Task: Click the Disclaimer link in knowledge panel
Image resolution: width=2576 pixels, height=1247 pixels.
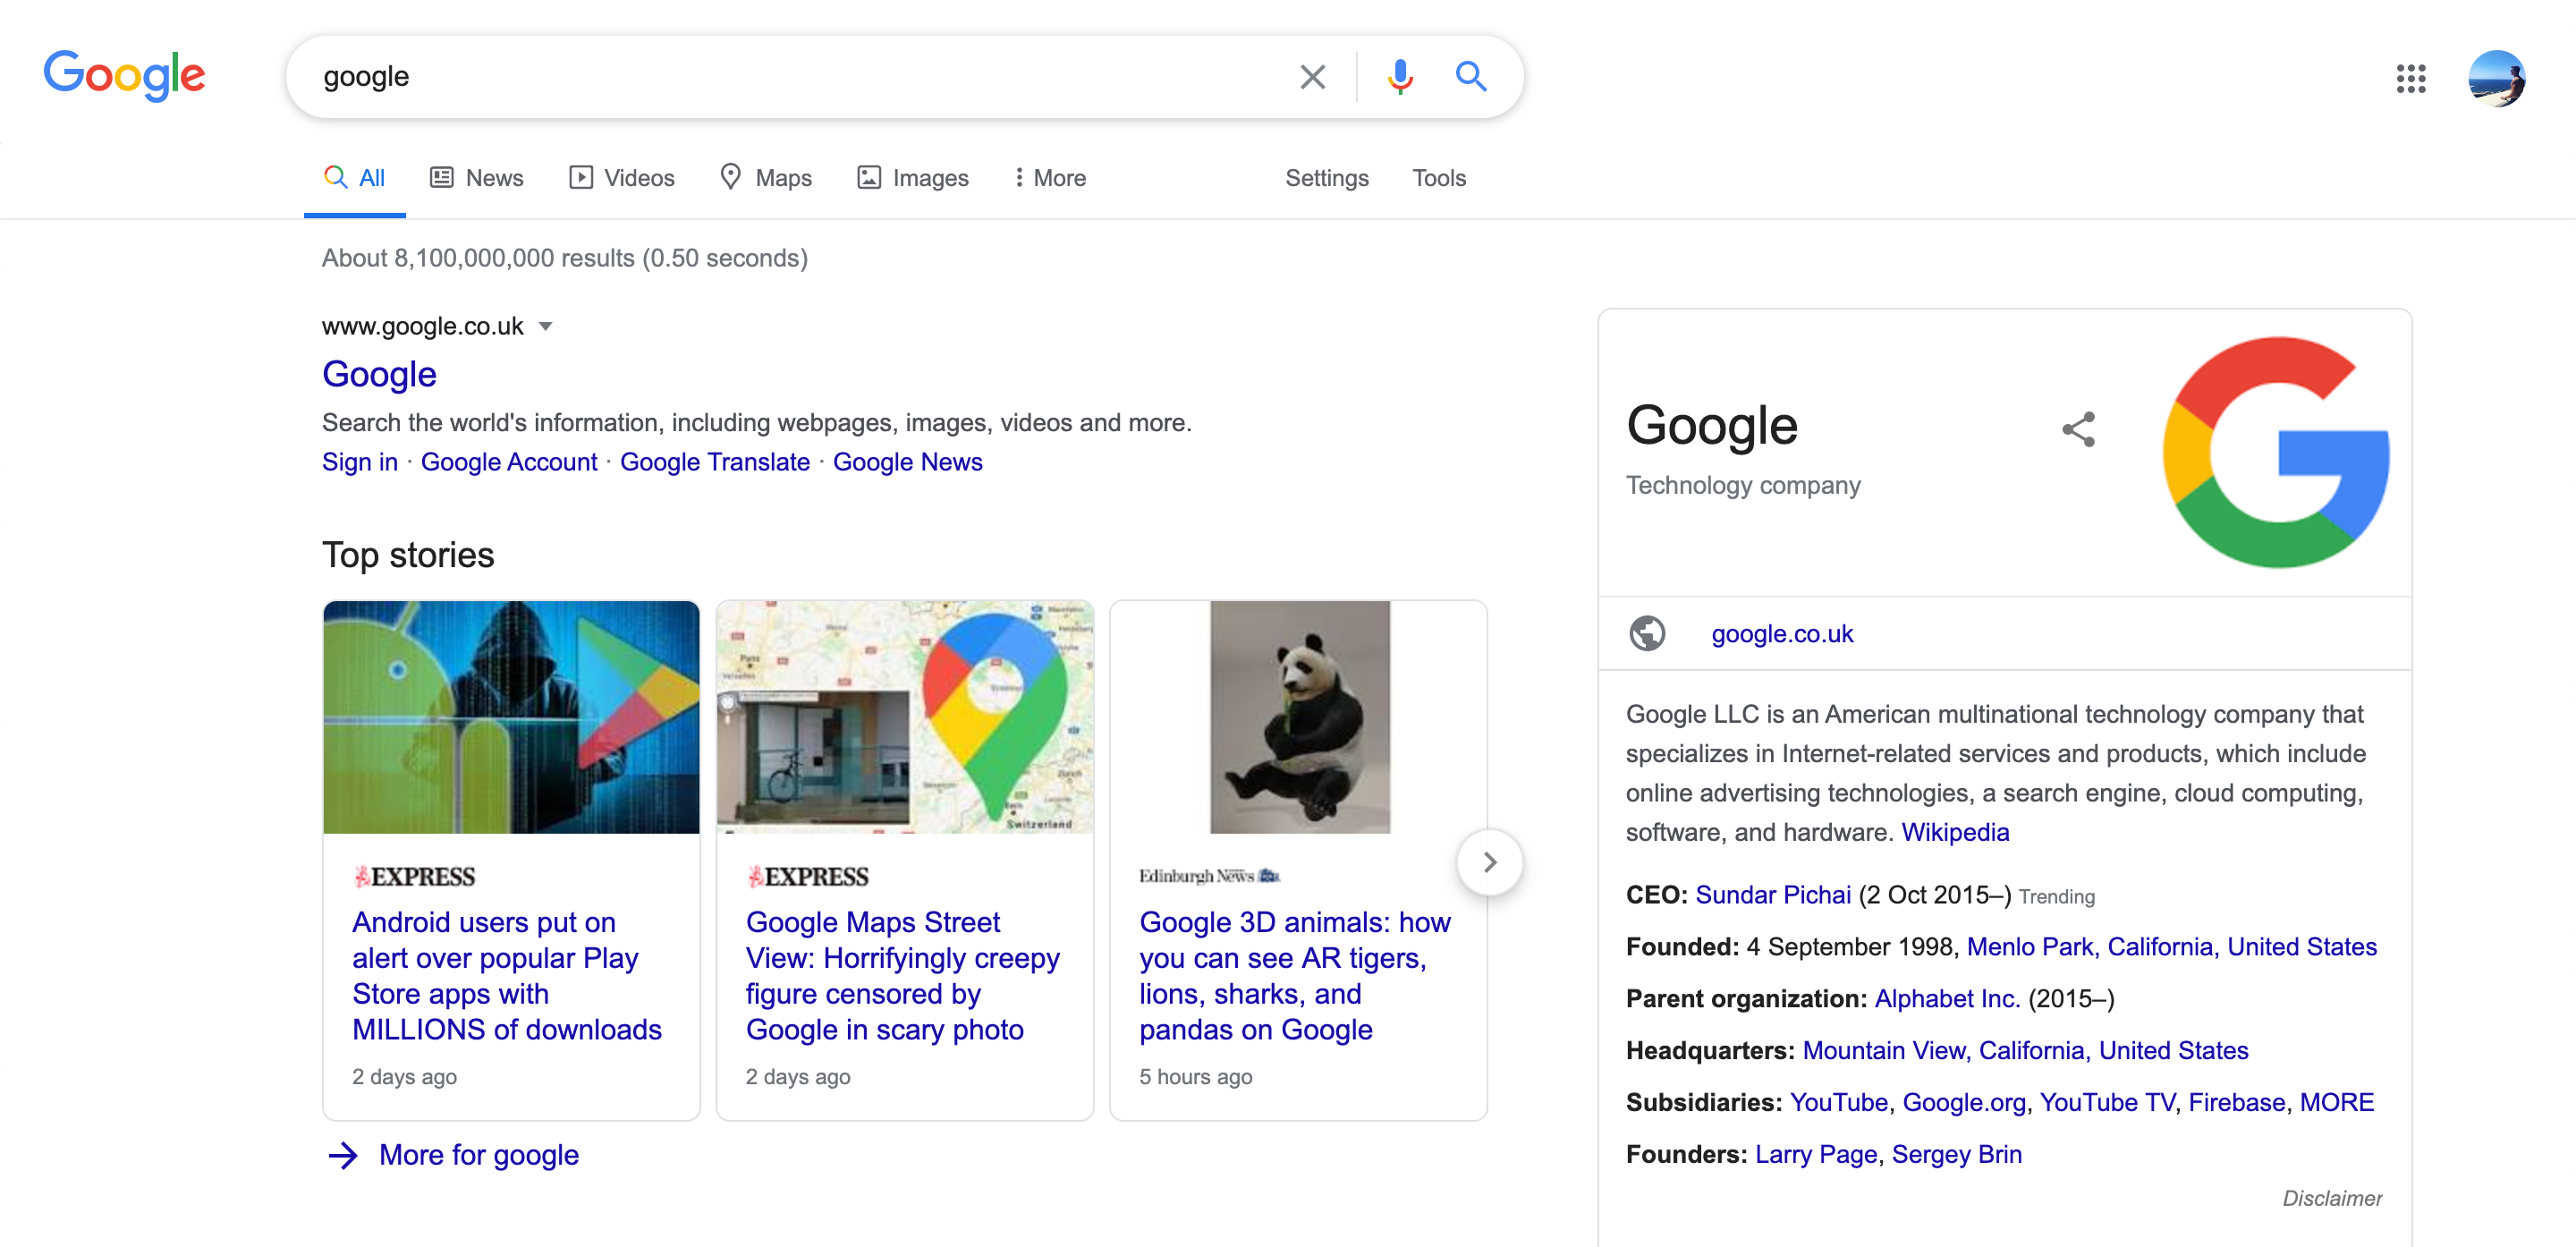Action: click(x=2332, y=1199)
